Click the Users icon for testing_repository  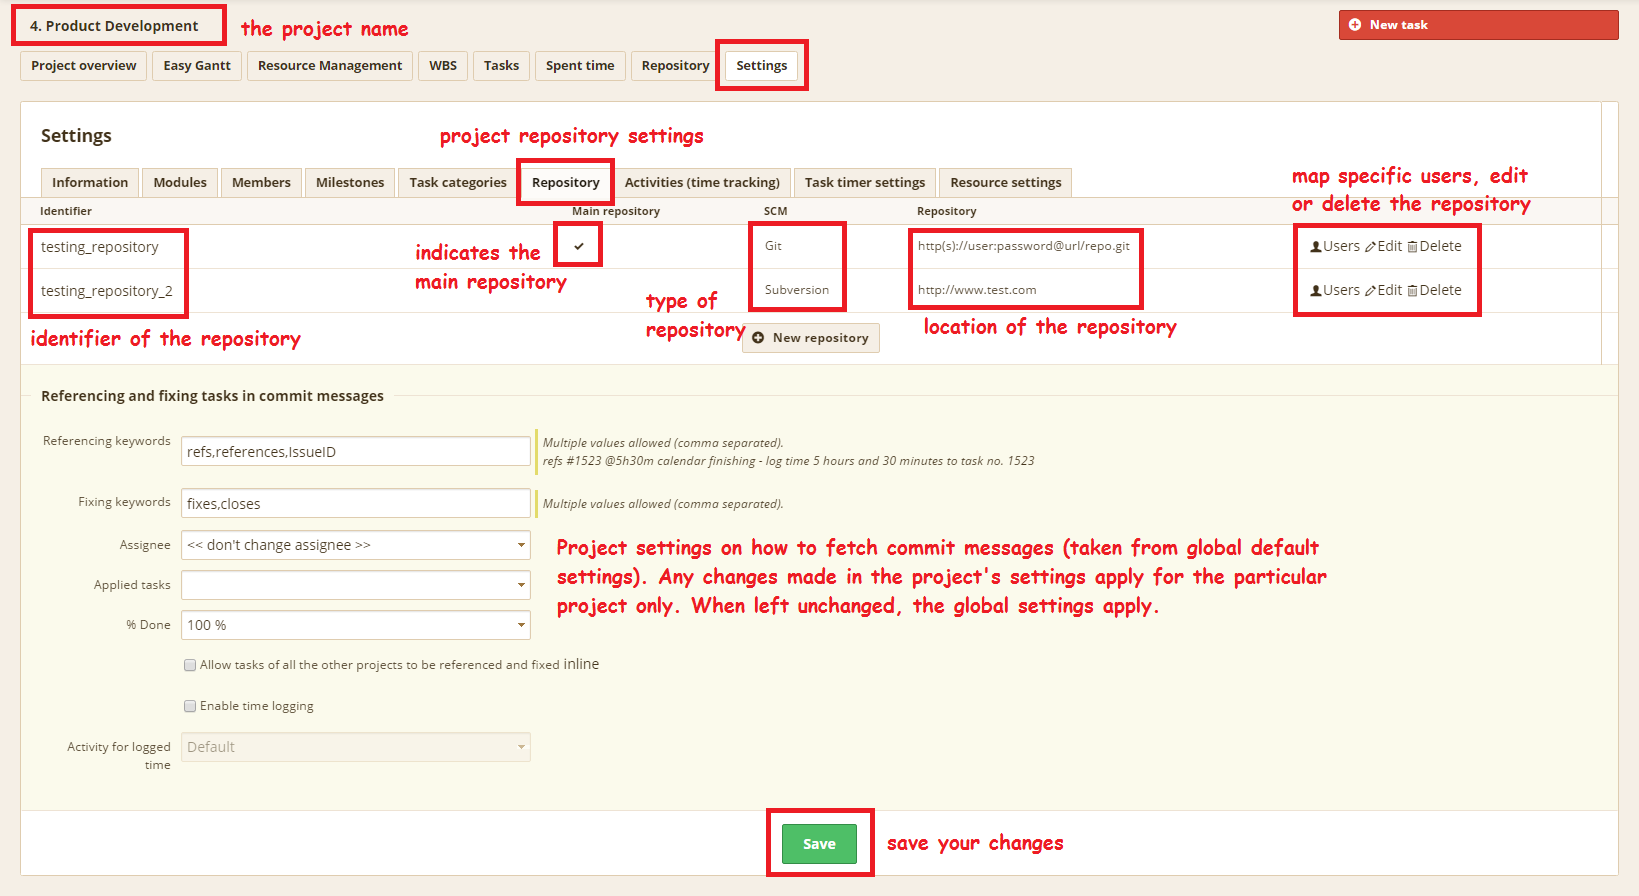[1316, 247]
